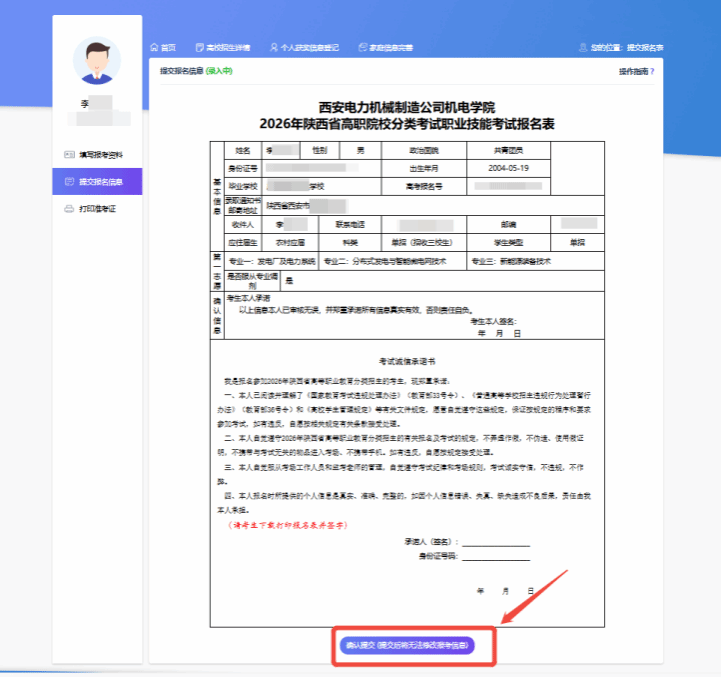
Task: Open 打印准考证 from the sidebar
Action: [97, 209]
